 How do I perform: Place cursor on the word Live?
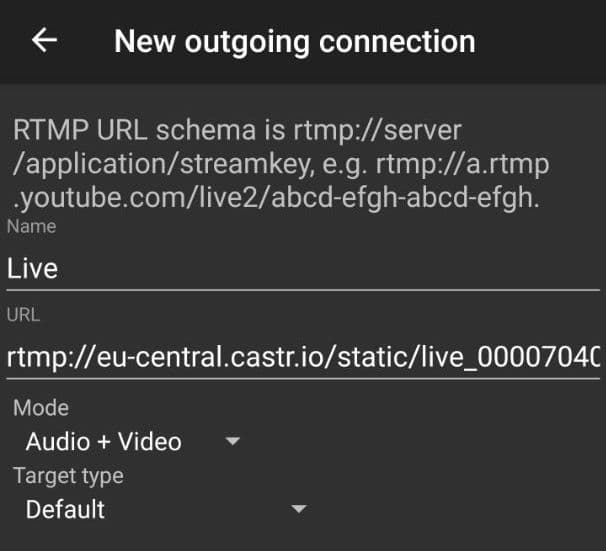tap(32, 269)
